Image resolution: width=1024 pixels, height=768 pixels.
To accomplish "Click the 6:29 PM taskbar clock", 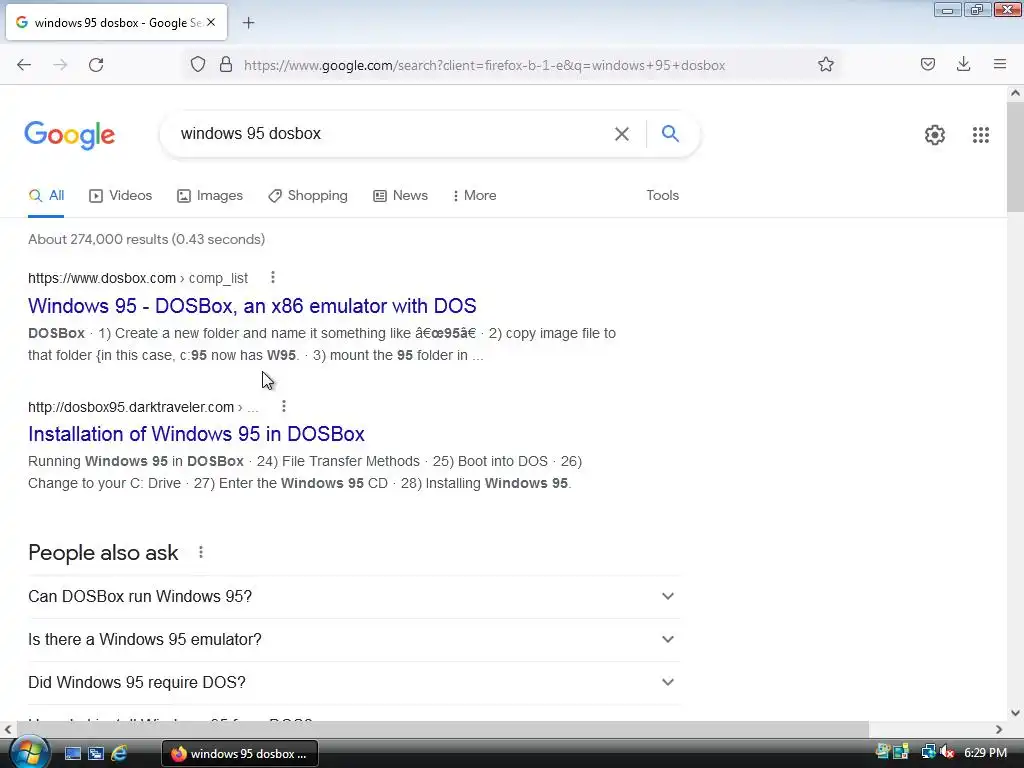I will [x=985, y=753].
